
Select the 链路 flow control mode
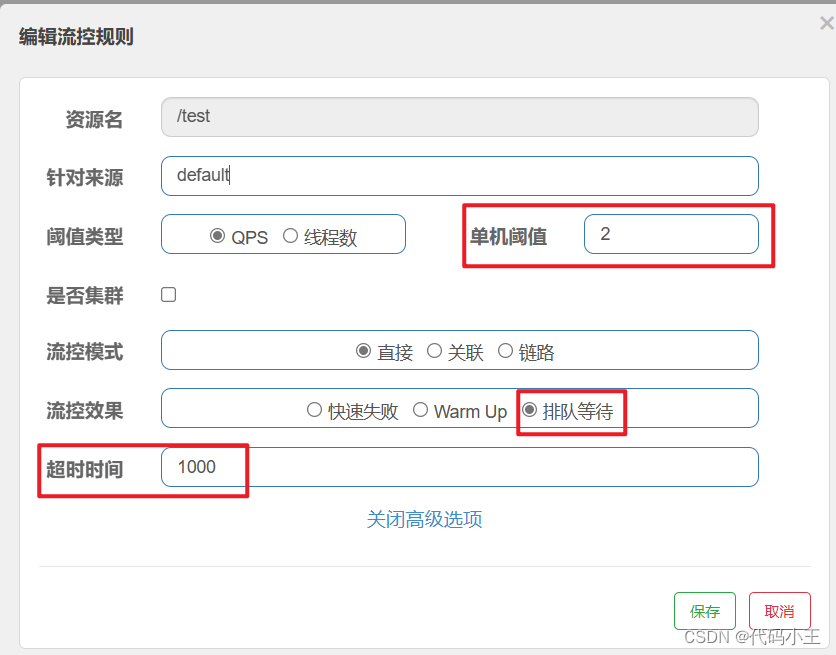(505, 350)
